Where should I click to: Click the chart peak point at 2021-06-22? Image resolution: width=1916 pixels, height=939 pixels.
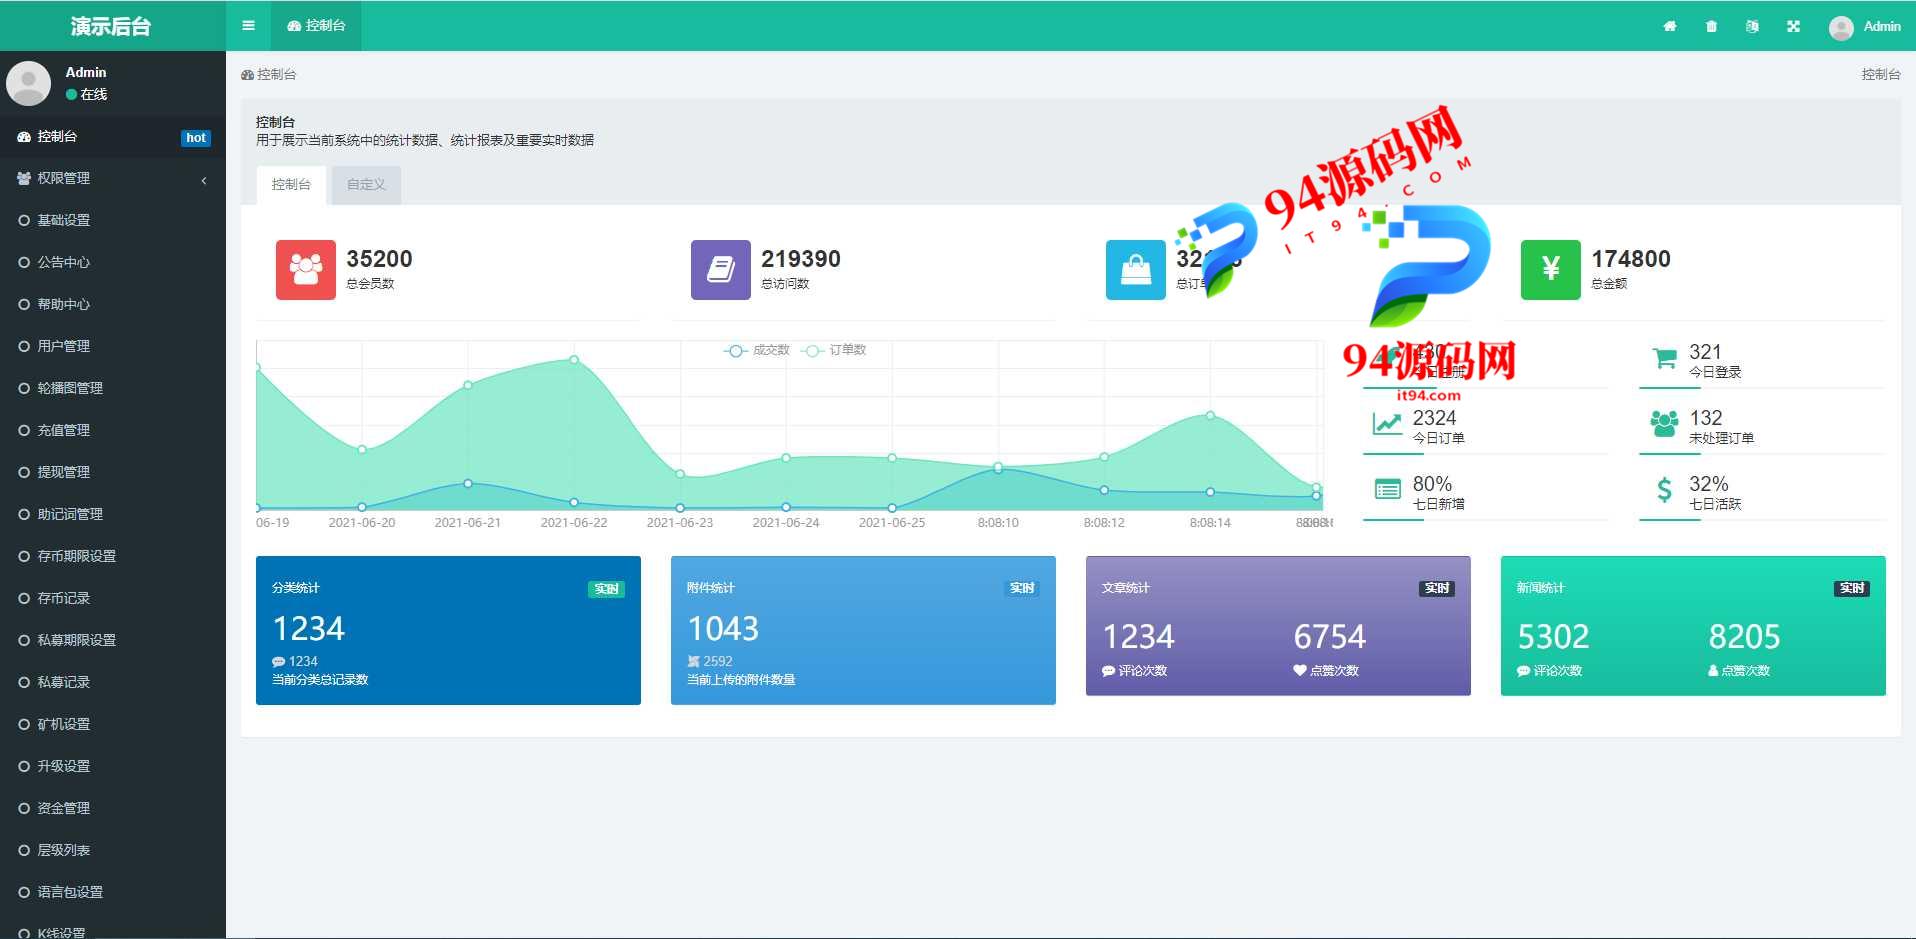click(574, 359)
